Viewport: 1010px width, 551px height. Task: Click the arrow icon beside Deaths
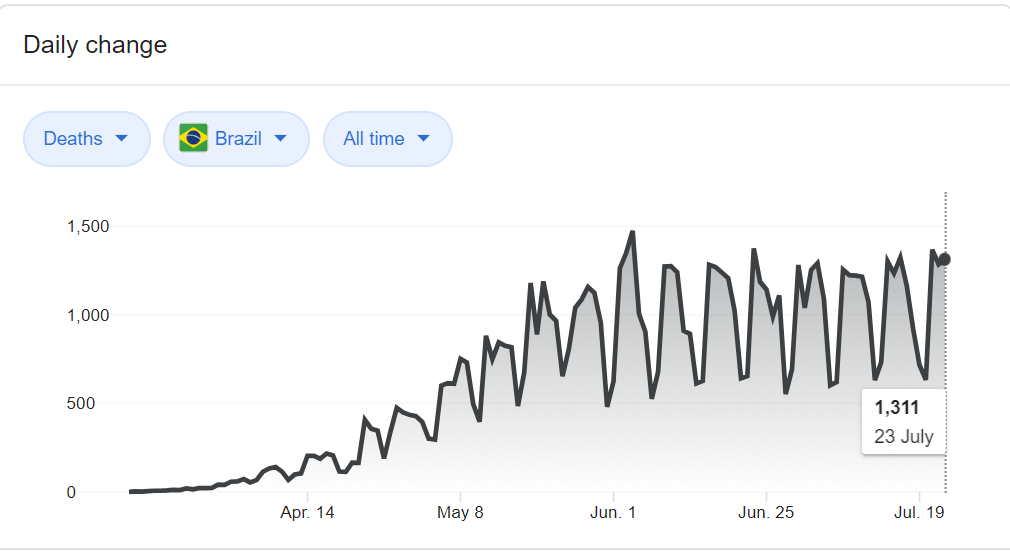(x=122, y=139)
